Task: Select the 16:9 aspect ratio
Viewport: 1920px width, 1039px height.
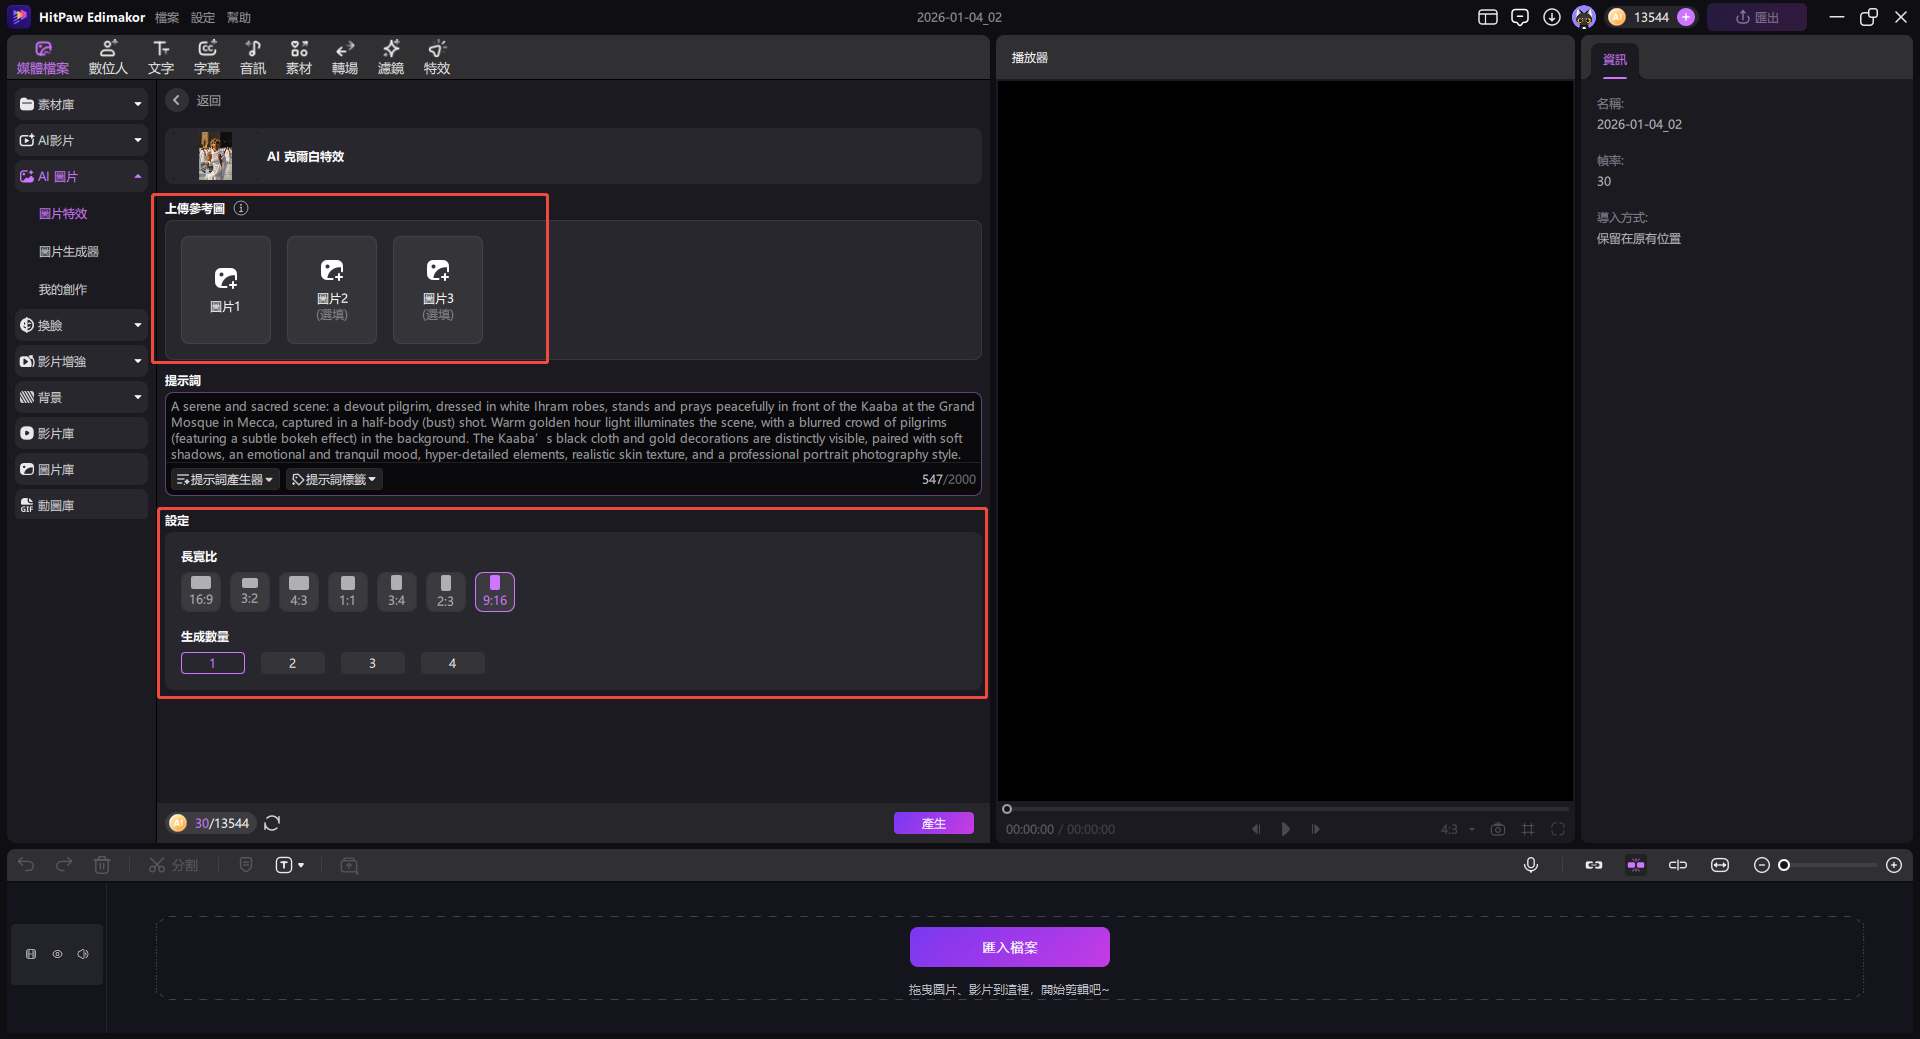Action: coord(201,591)
